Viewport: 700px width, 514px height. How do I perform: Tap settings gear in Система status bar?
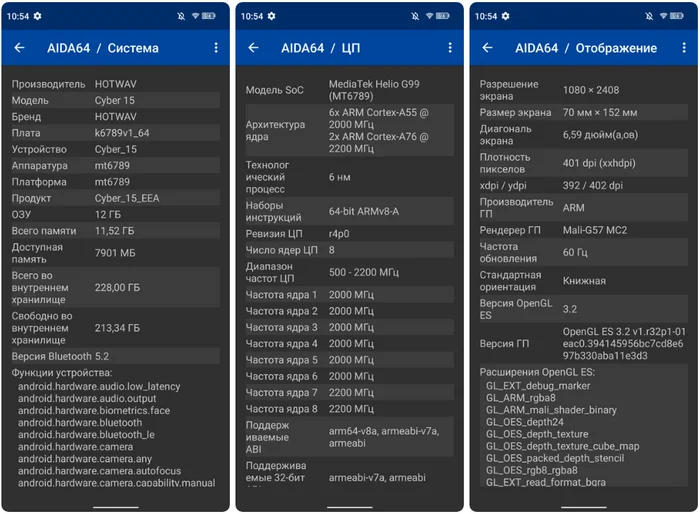[38, 16]
